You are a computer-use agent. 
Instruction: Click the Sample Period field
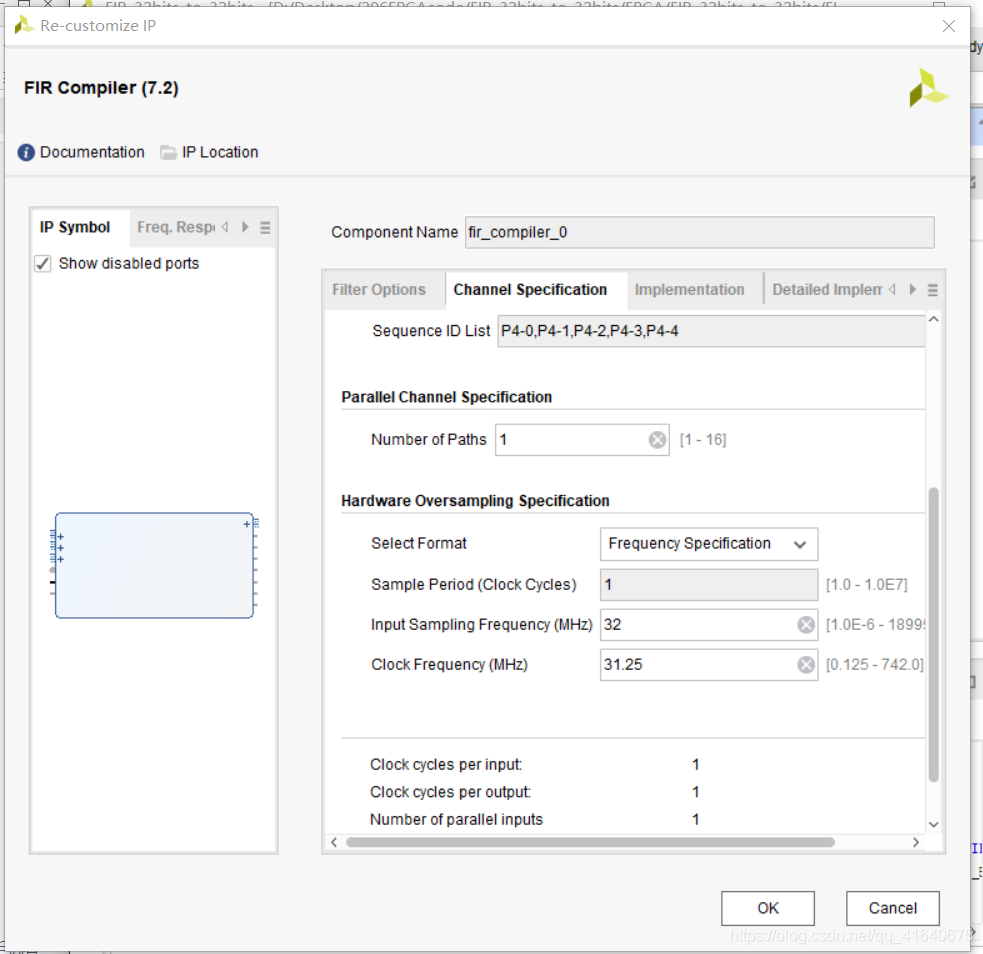coord(708,585)
